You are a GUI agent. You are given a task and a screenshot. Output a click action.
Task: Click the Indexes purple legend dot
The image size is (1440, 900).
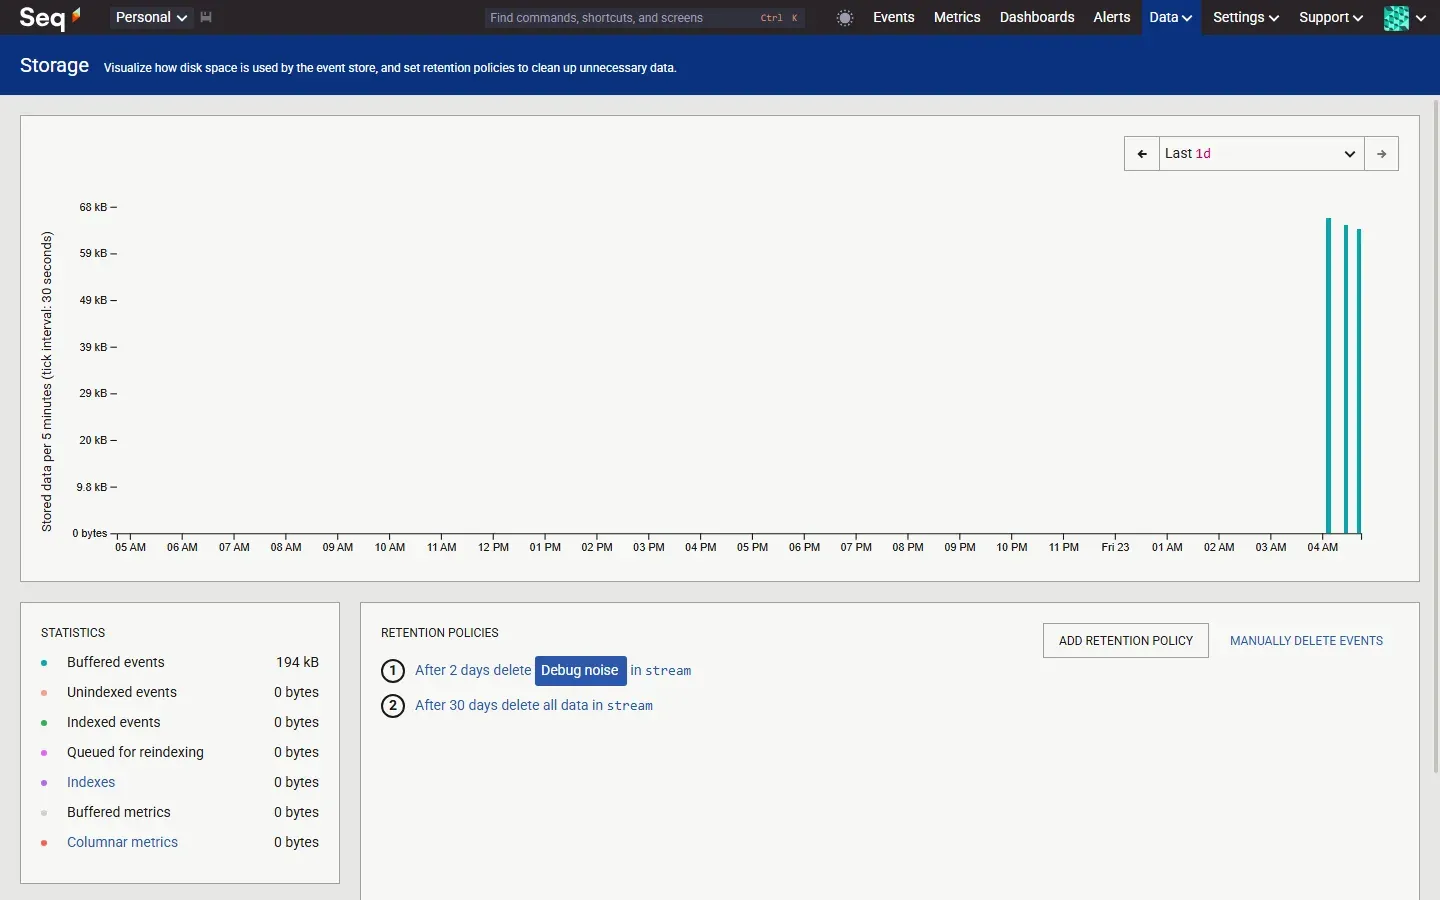click(44, 783)
